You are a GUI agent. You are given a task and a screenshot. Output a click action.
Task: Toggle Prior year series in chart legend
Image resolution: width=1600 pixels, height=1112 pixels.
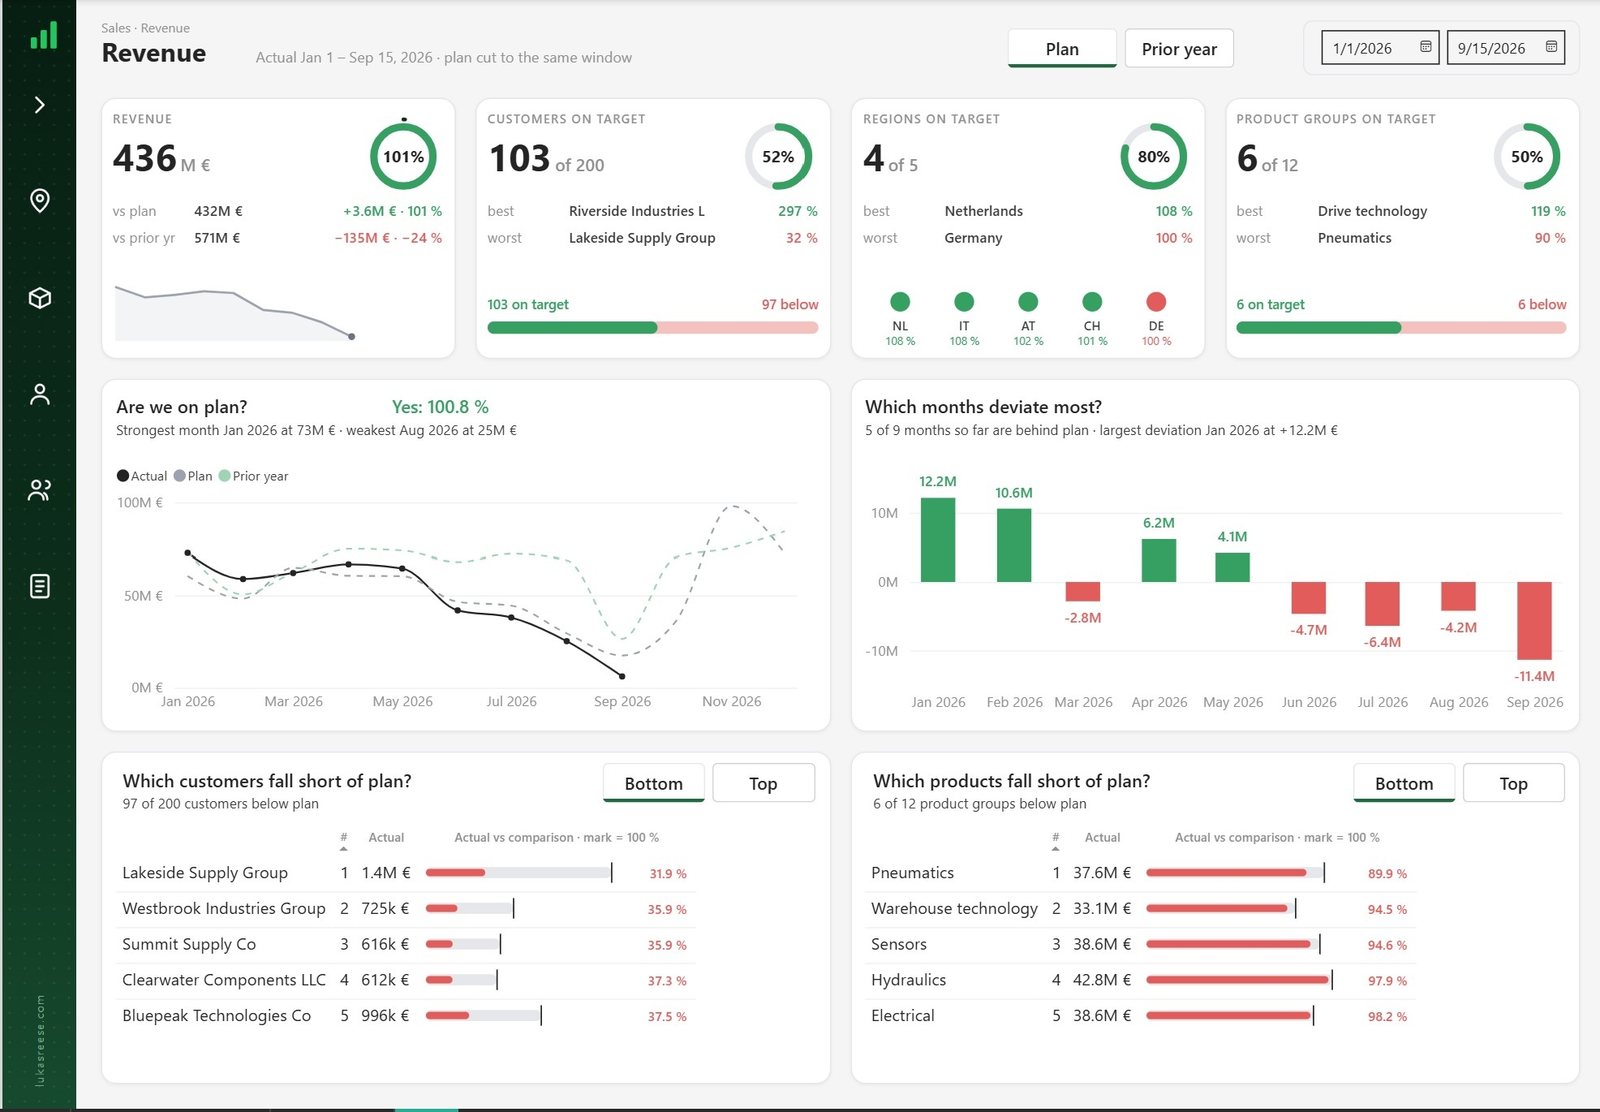click(253, 476)
